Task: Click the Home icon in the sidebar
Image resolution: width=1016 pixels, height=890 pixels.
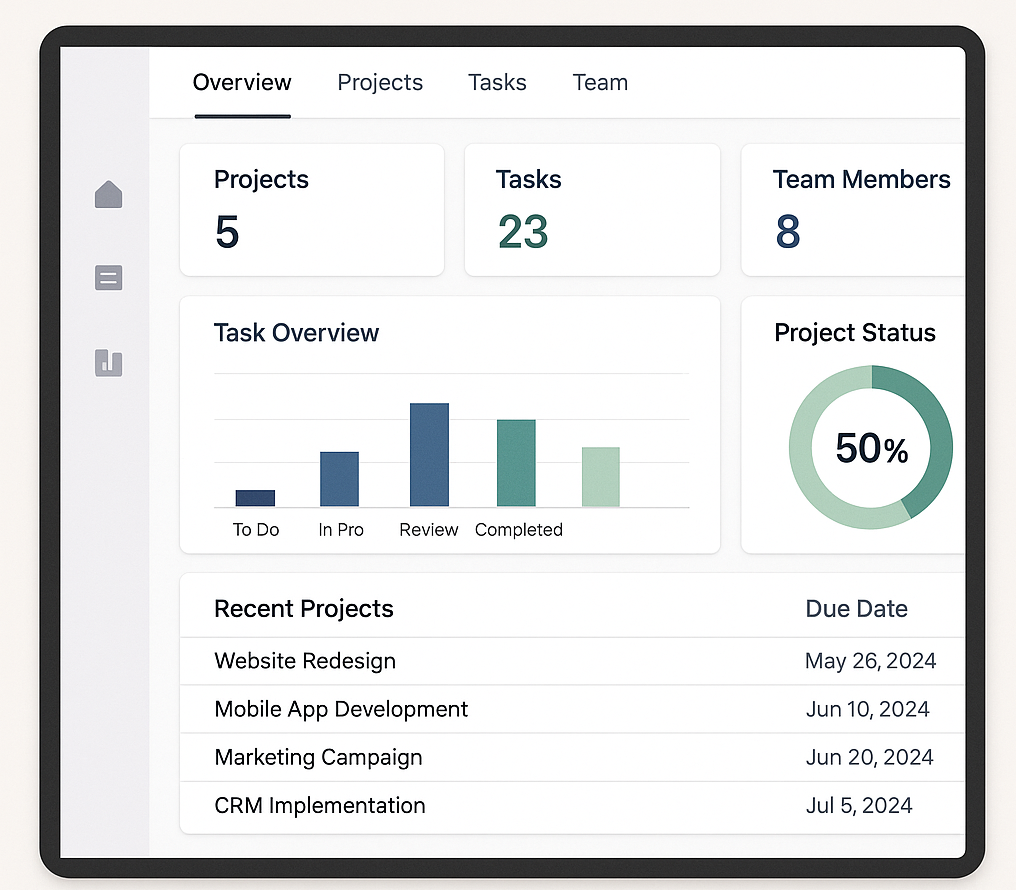Action: (x=108, y=194)
